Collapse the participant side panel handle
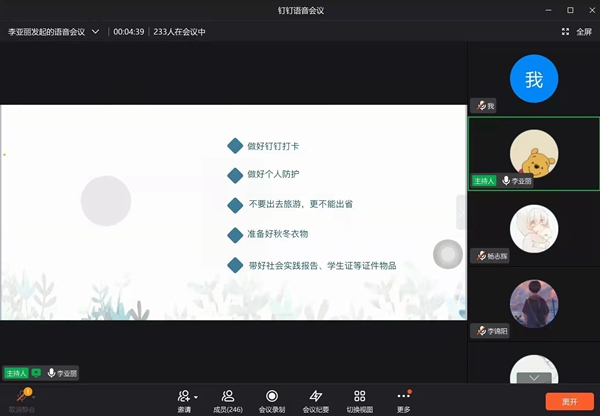 pyautogui.click(x=461, y=212)
